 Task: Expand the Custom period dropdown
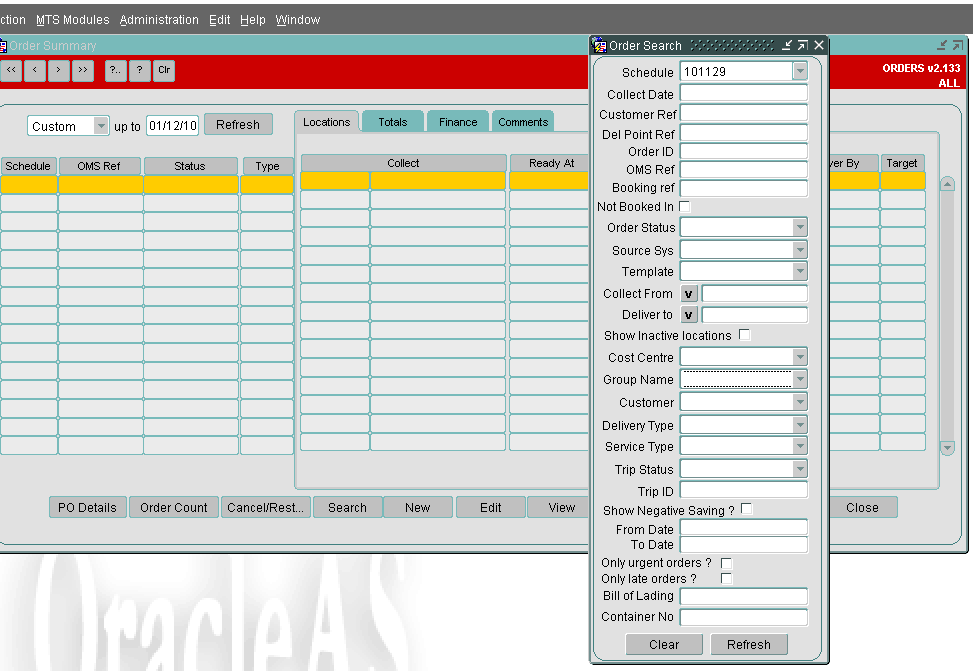pos(101,126)
